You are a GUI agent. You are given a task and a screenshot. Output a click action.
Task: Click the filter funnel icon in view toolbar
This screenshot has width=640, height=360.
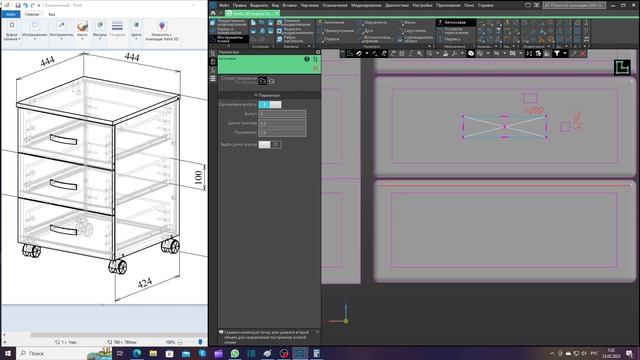(557, 53)
